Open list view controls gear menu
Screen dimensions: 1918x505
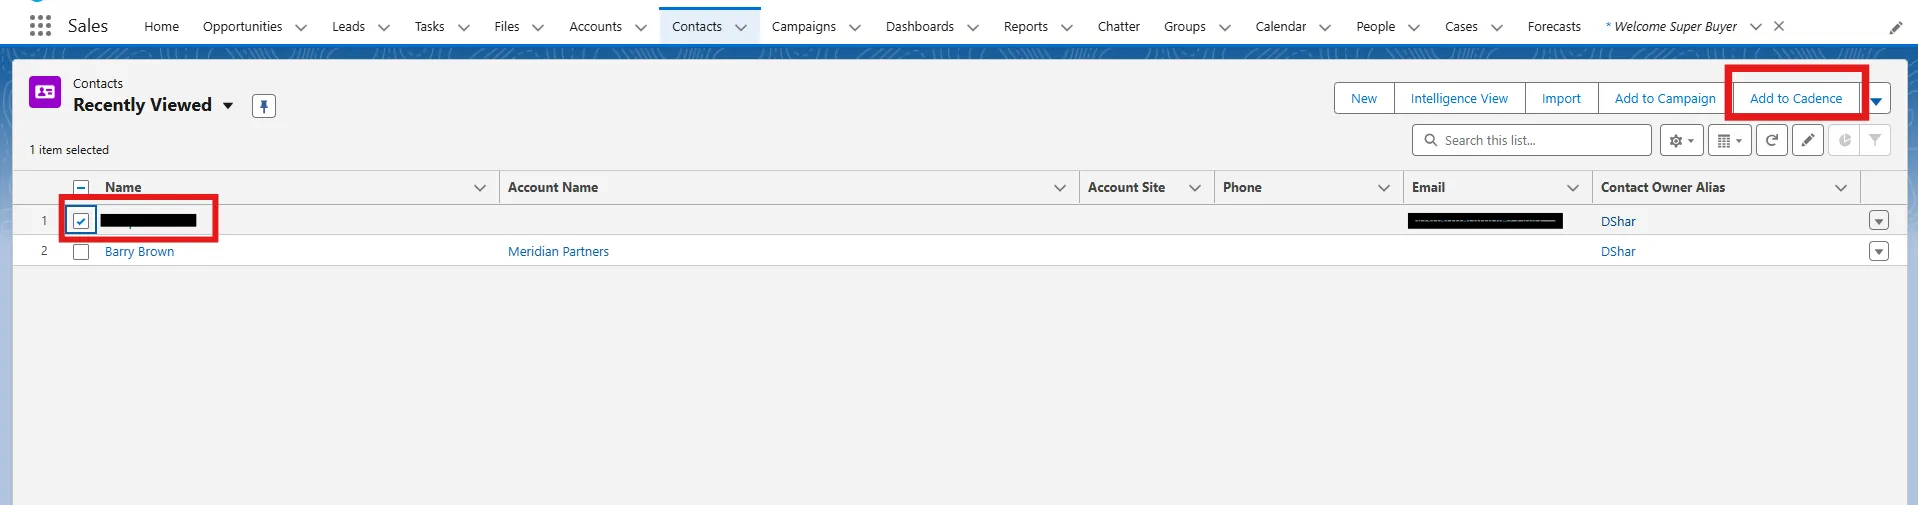[1681, 141]
